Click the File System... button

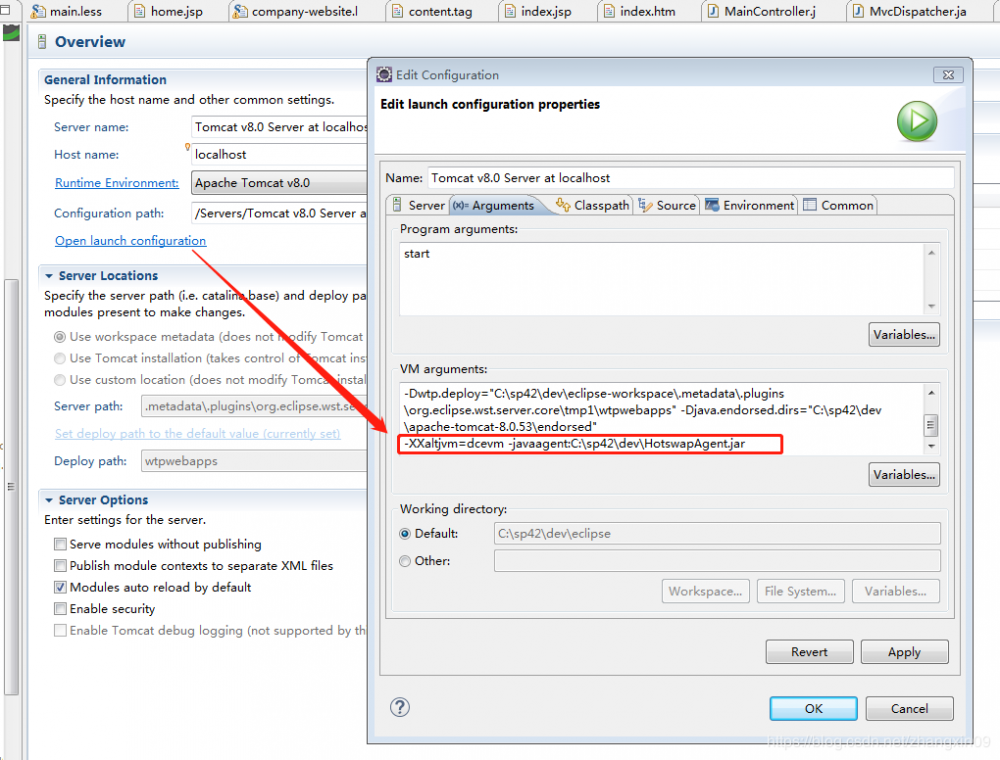tap(800, 592)
